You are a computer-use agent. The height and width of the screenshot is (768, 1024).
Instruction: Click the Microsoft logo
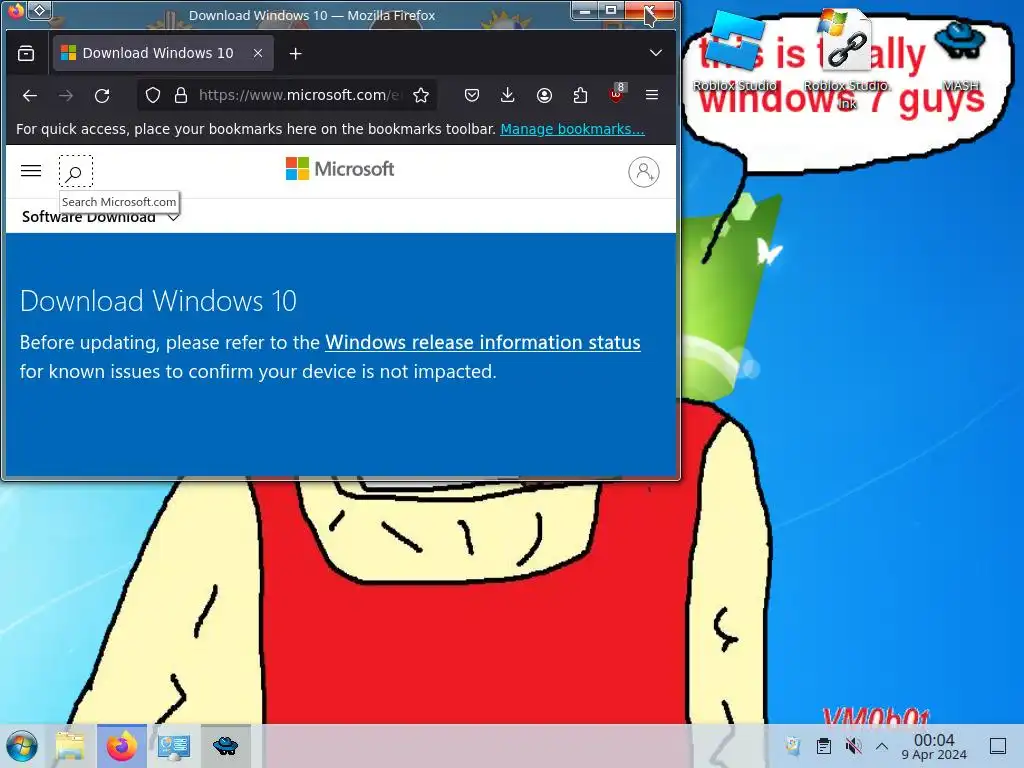click(340, 169)
